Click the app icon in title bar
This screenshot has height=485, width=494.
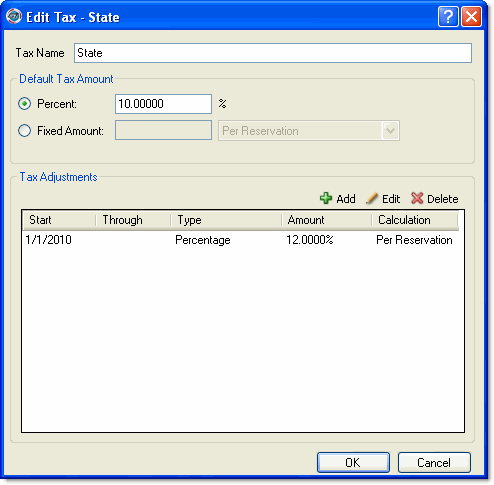pos(14,16)
